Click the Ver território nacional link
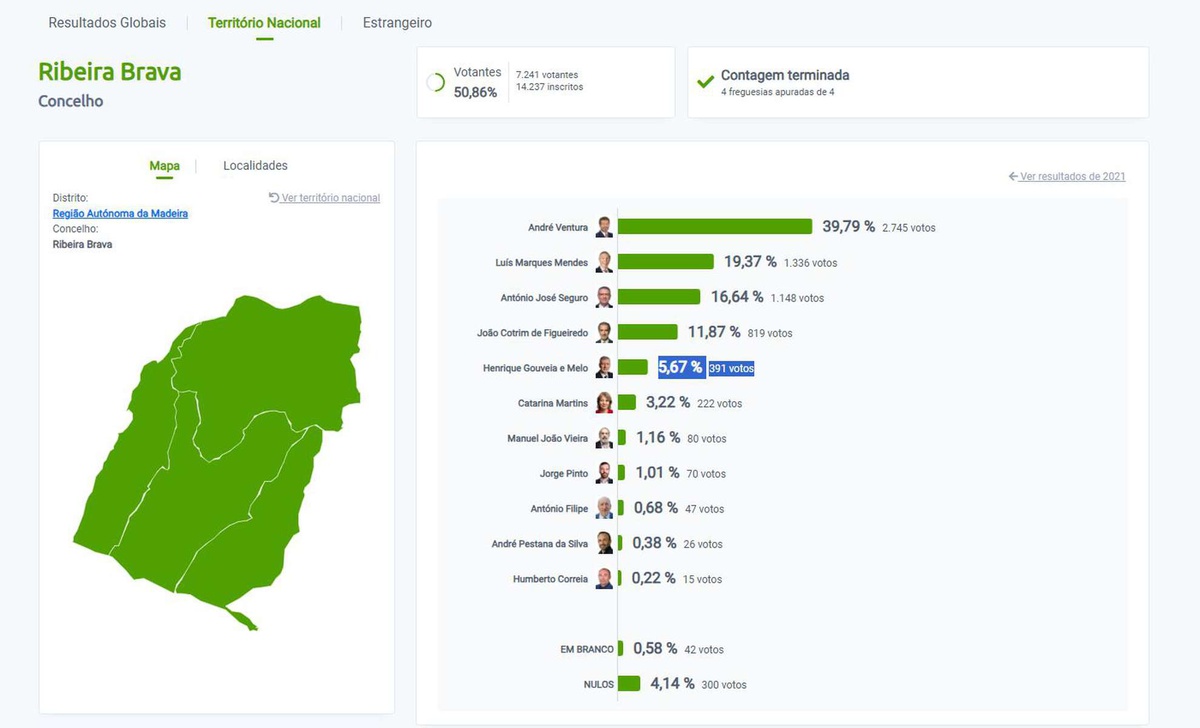Viewport: 1200px width, 728px height. [330, 198]
